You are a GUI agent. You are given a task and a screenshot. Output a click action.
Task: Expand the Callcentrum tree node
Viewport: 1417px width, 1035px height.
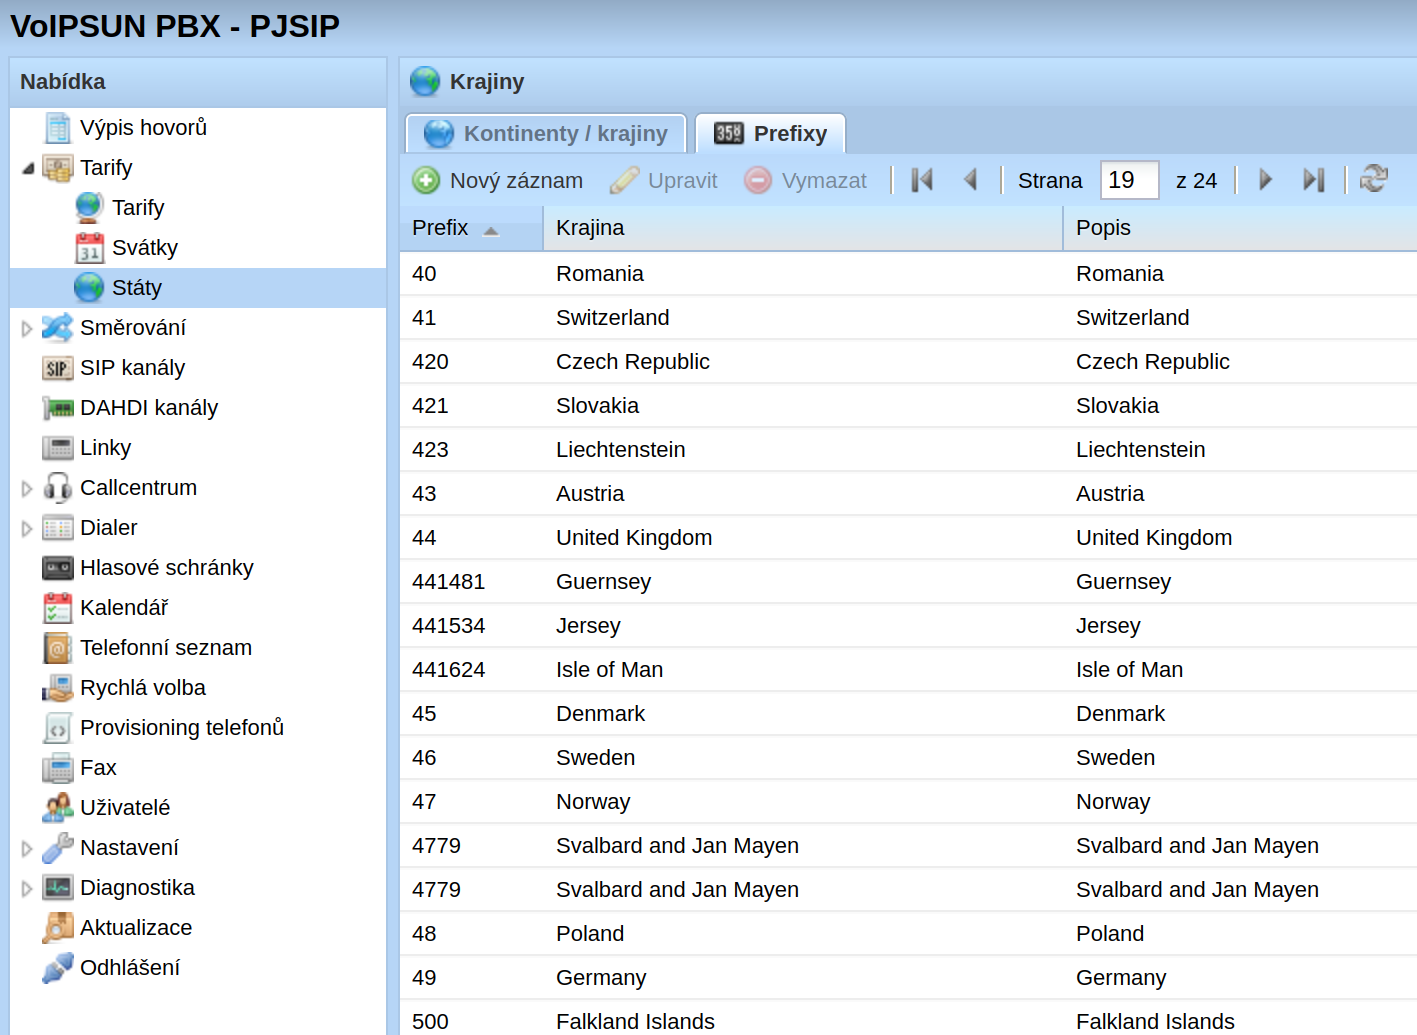27,488
